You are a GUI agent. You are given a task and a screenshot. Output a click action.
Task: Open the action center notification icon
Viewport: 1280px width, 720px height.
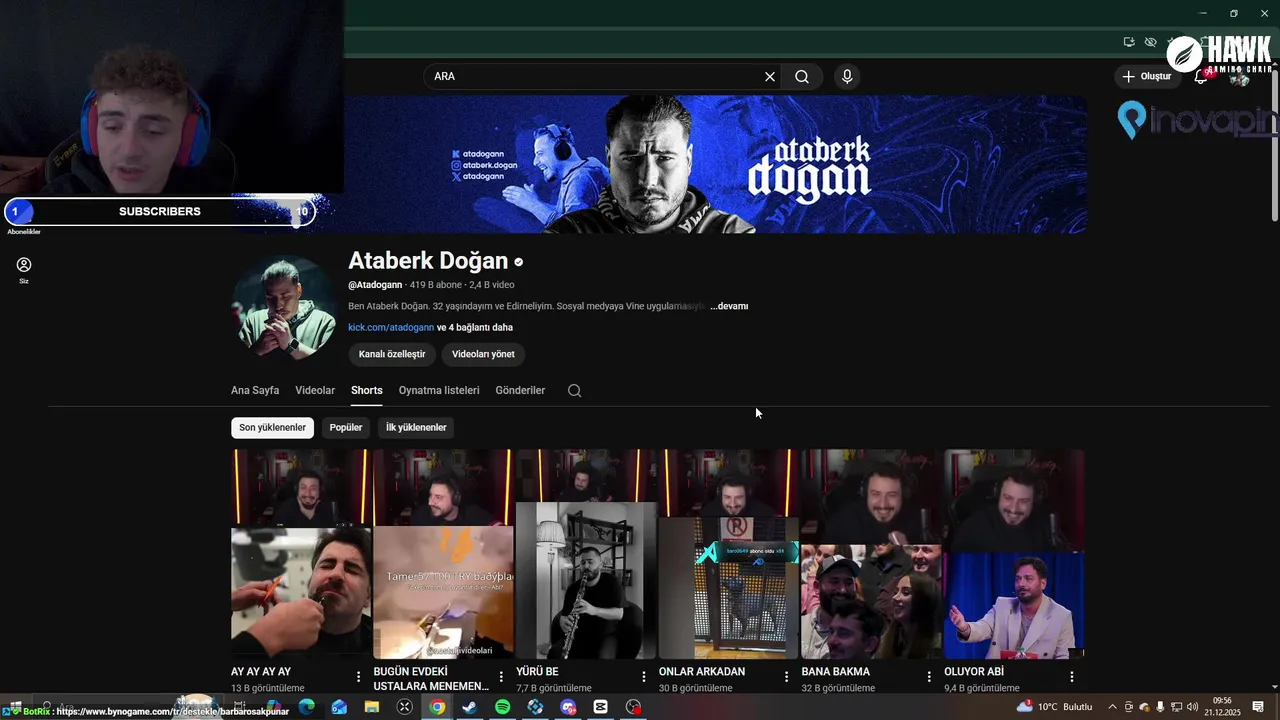[1258, 707]
